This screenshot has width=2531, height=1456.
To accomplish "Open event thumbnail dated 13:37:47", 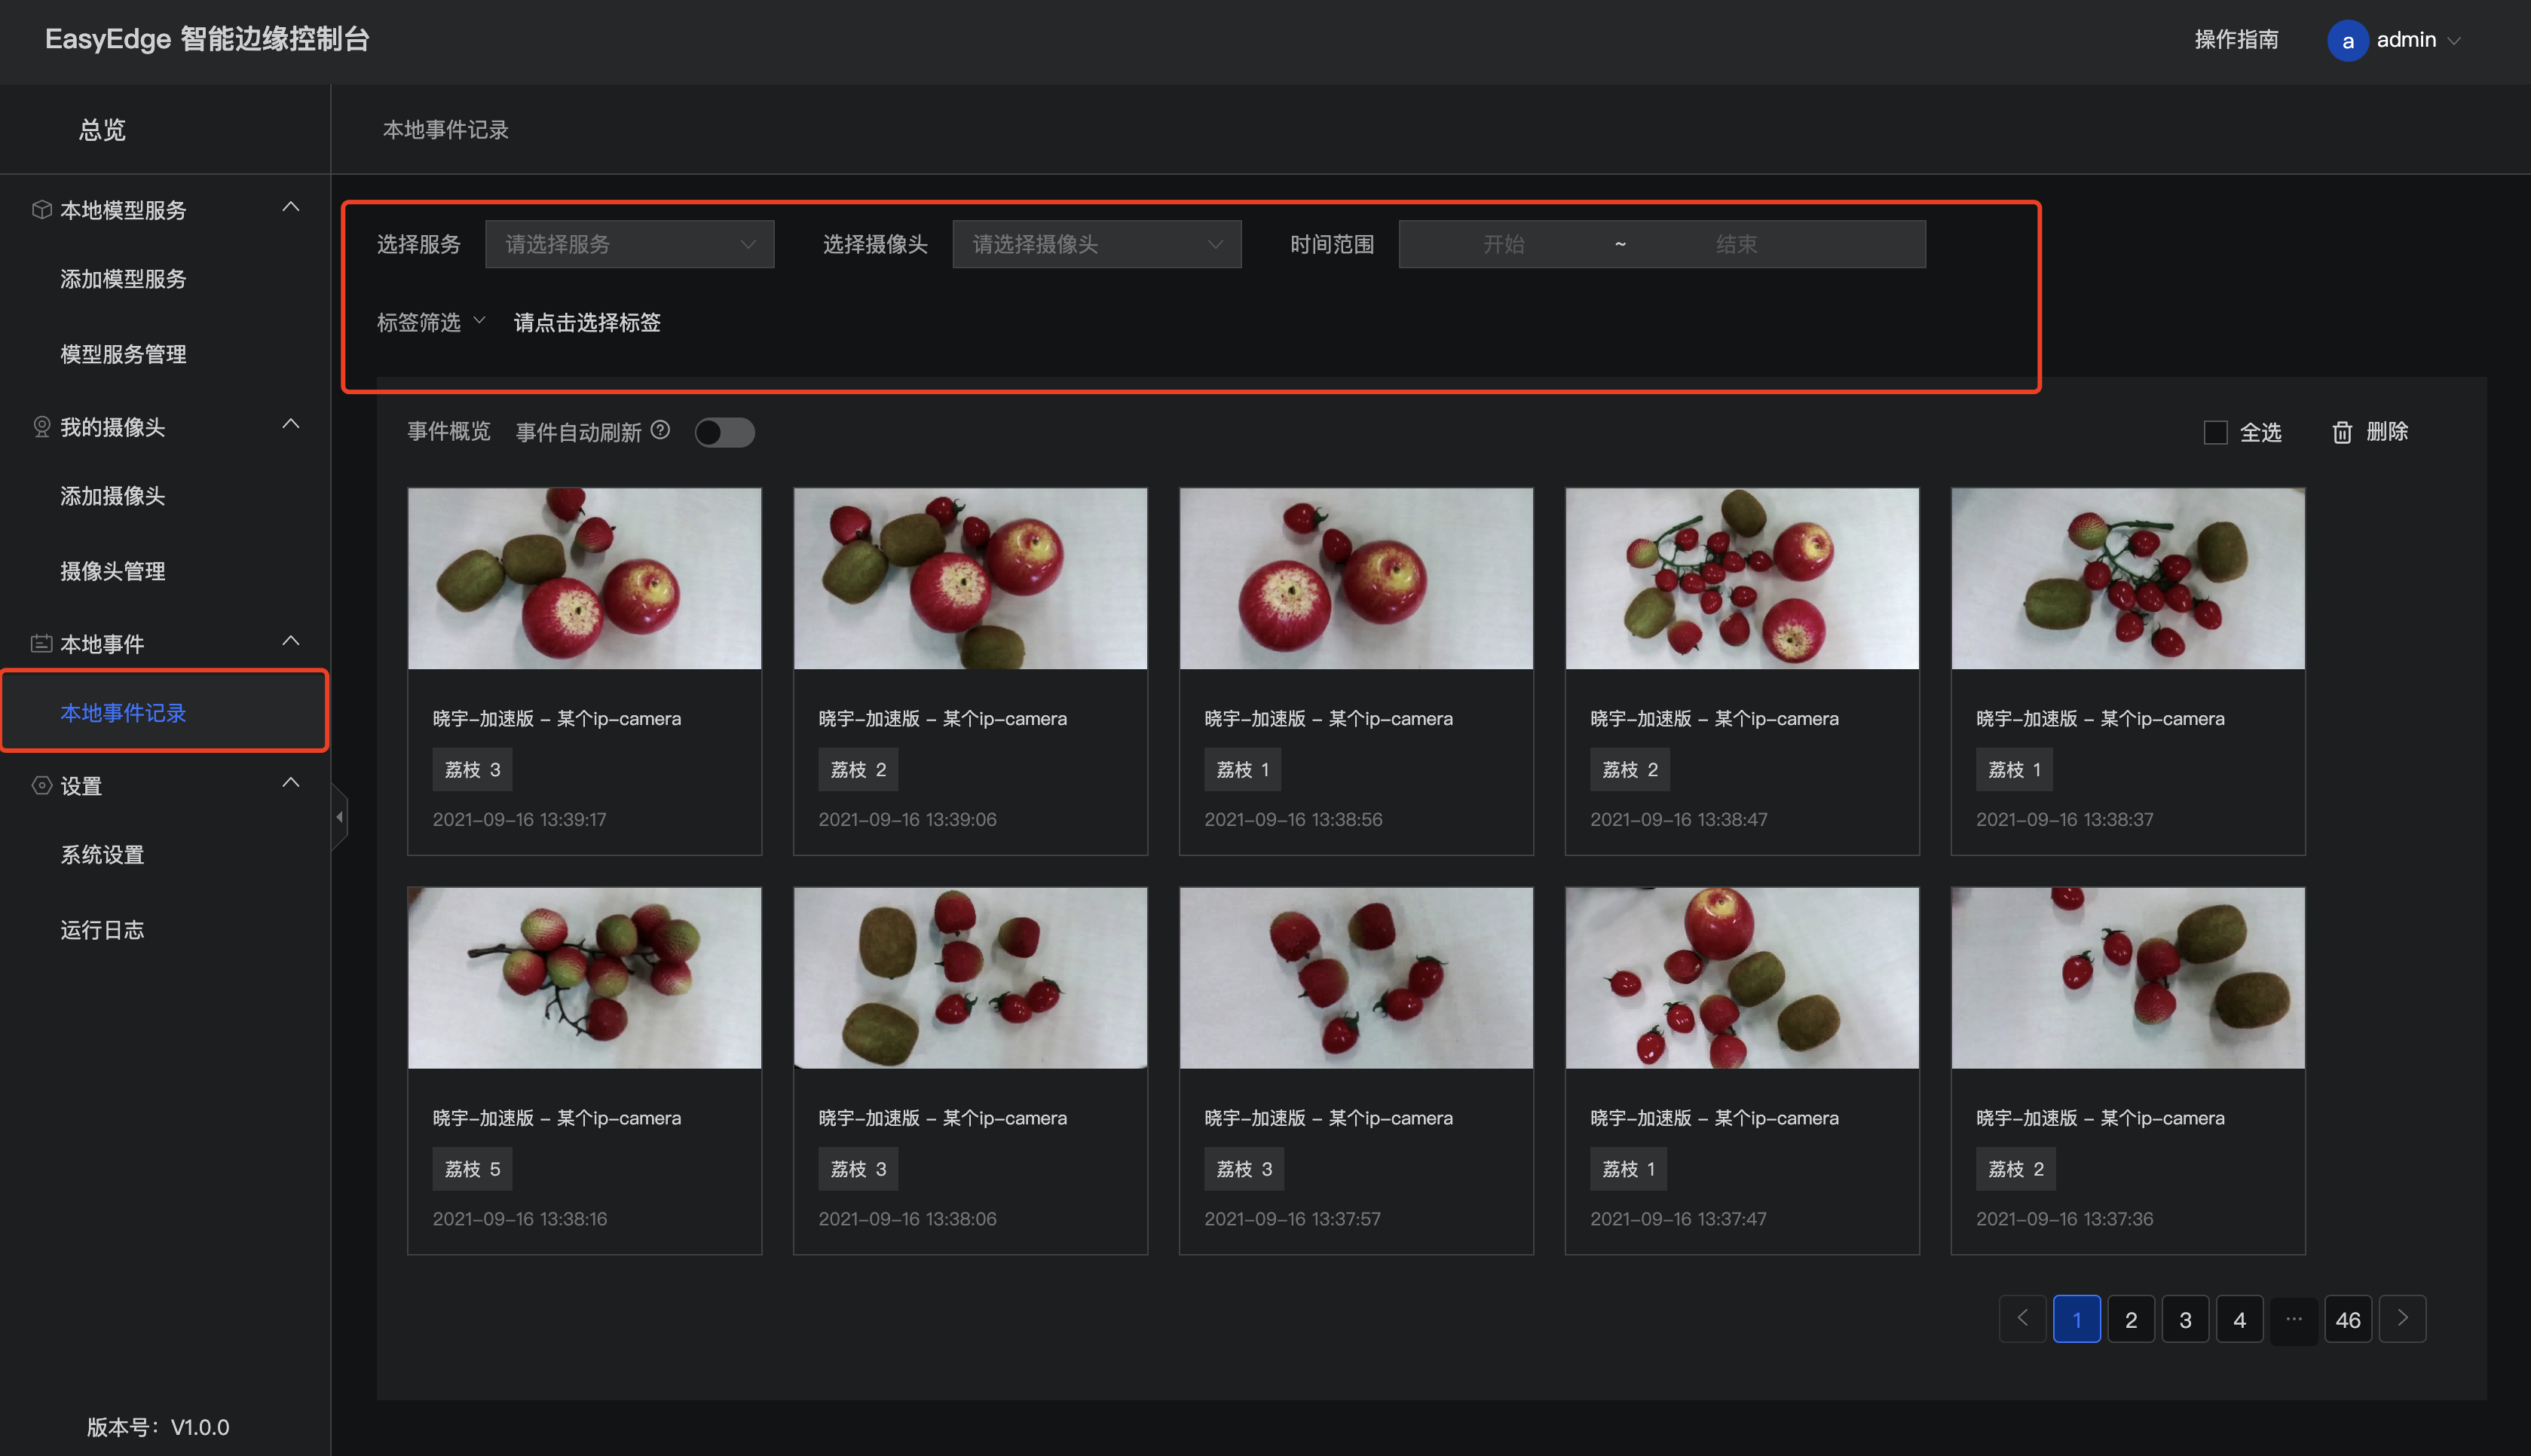I will (1742, 978).
